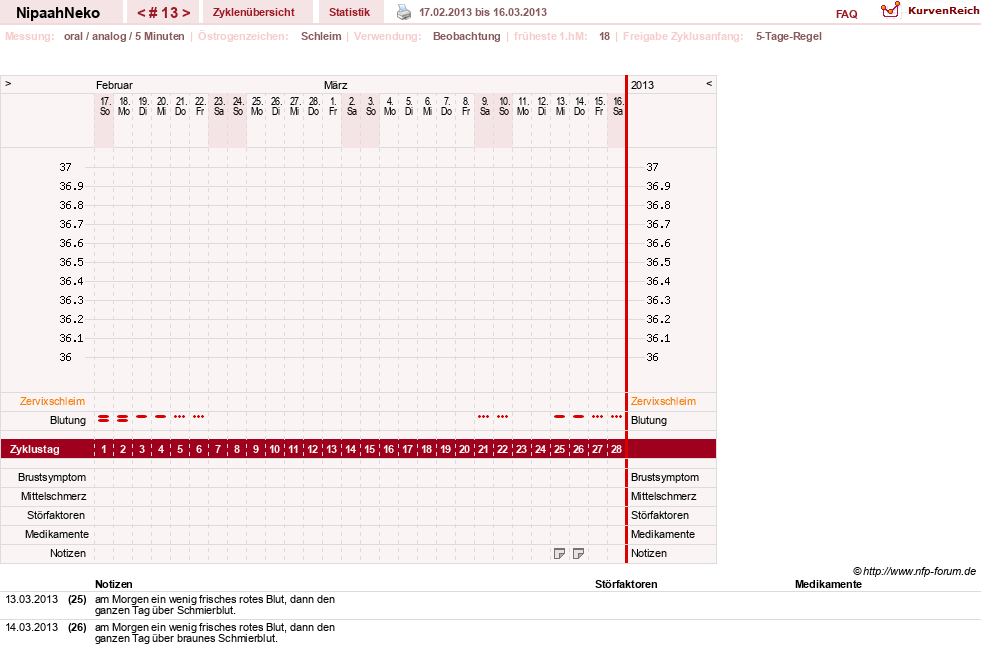Open note icon for cycle day 25
The width and height of the screenshot is (981, 671).
(x=559, y=553)
